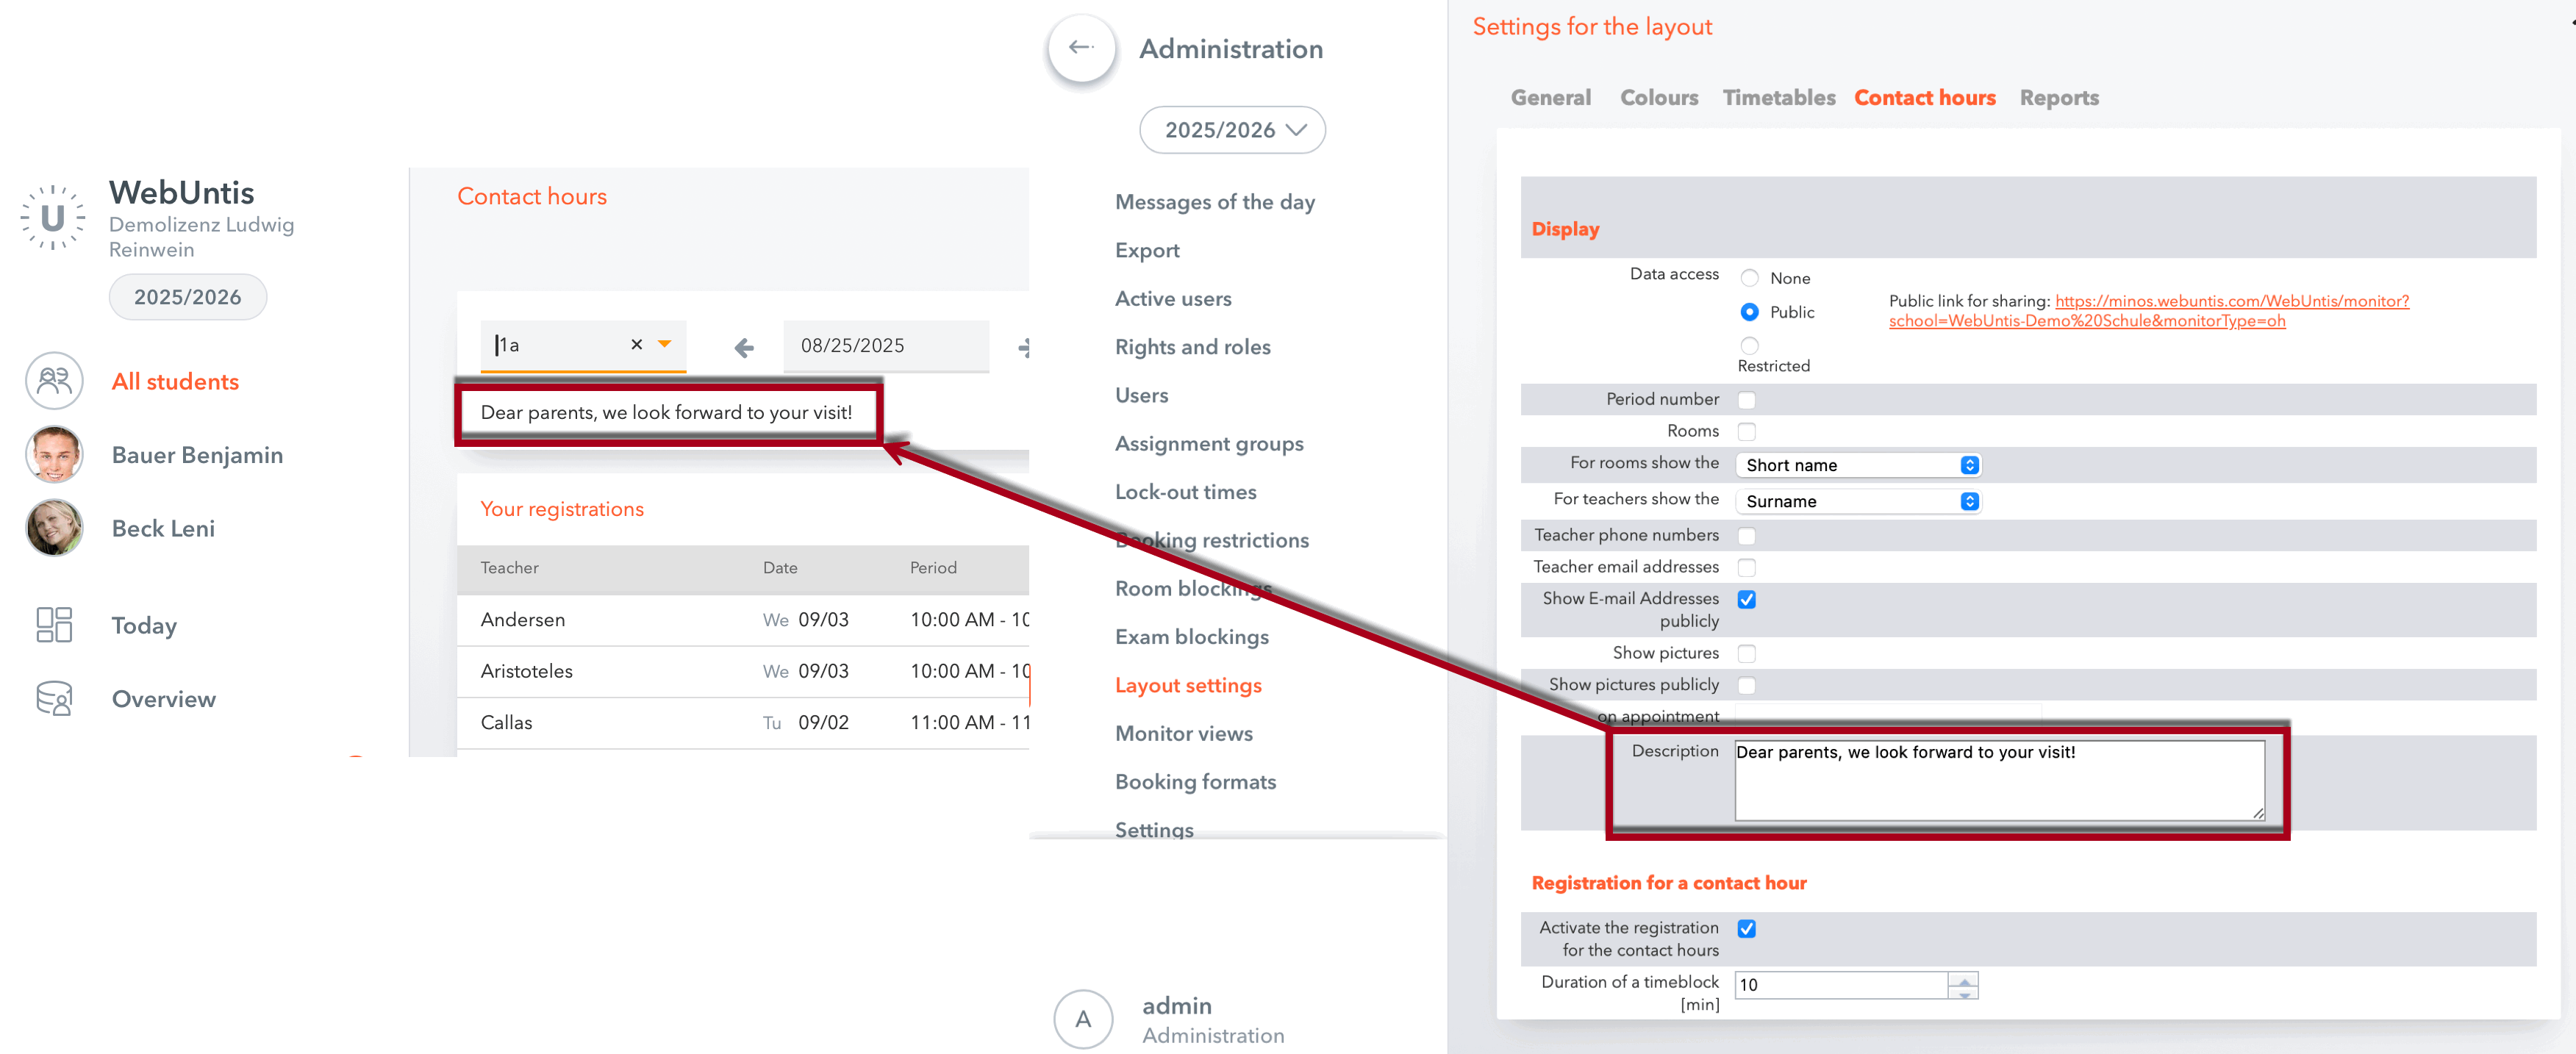Click the admin user avatar icon
2576x1054 pixels.
point(1083,1019)
